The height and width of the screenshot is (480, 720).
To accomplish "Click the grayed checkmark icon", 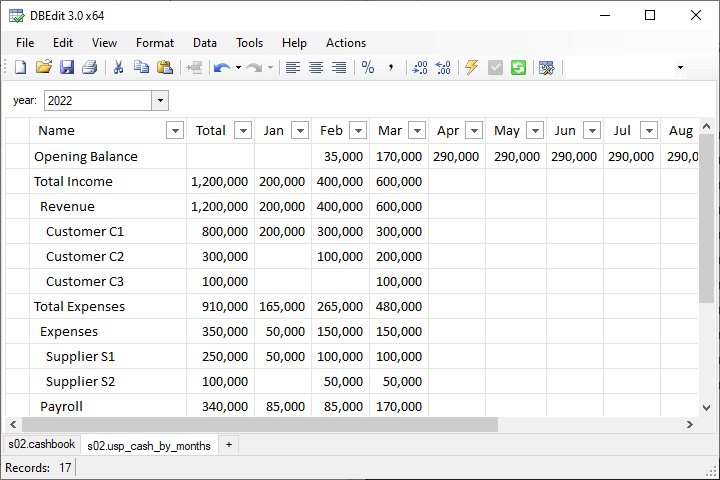I will 495,68.
